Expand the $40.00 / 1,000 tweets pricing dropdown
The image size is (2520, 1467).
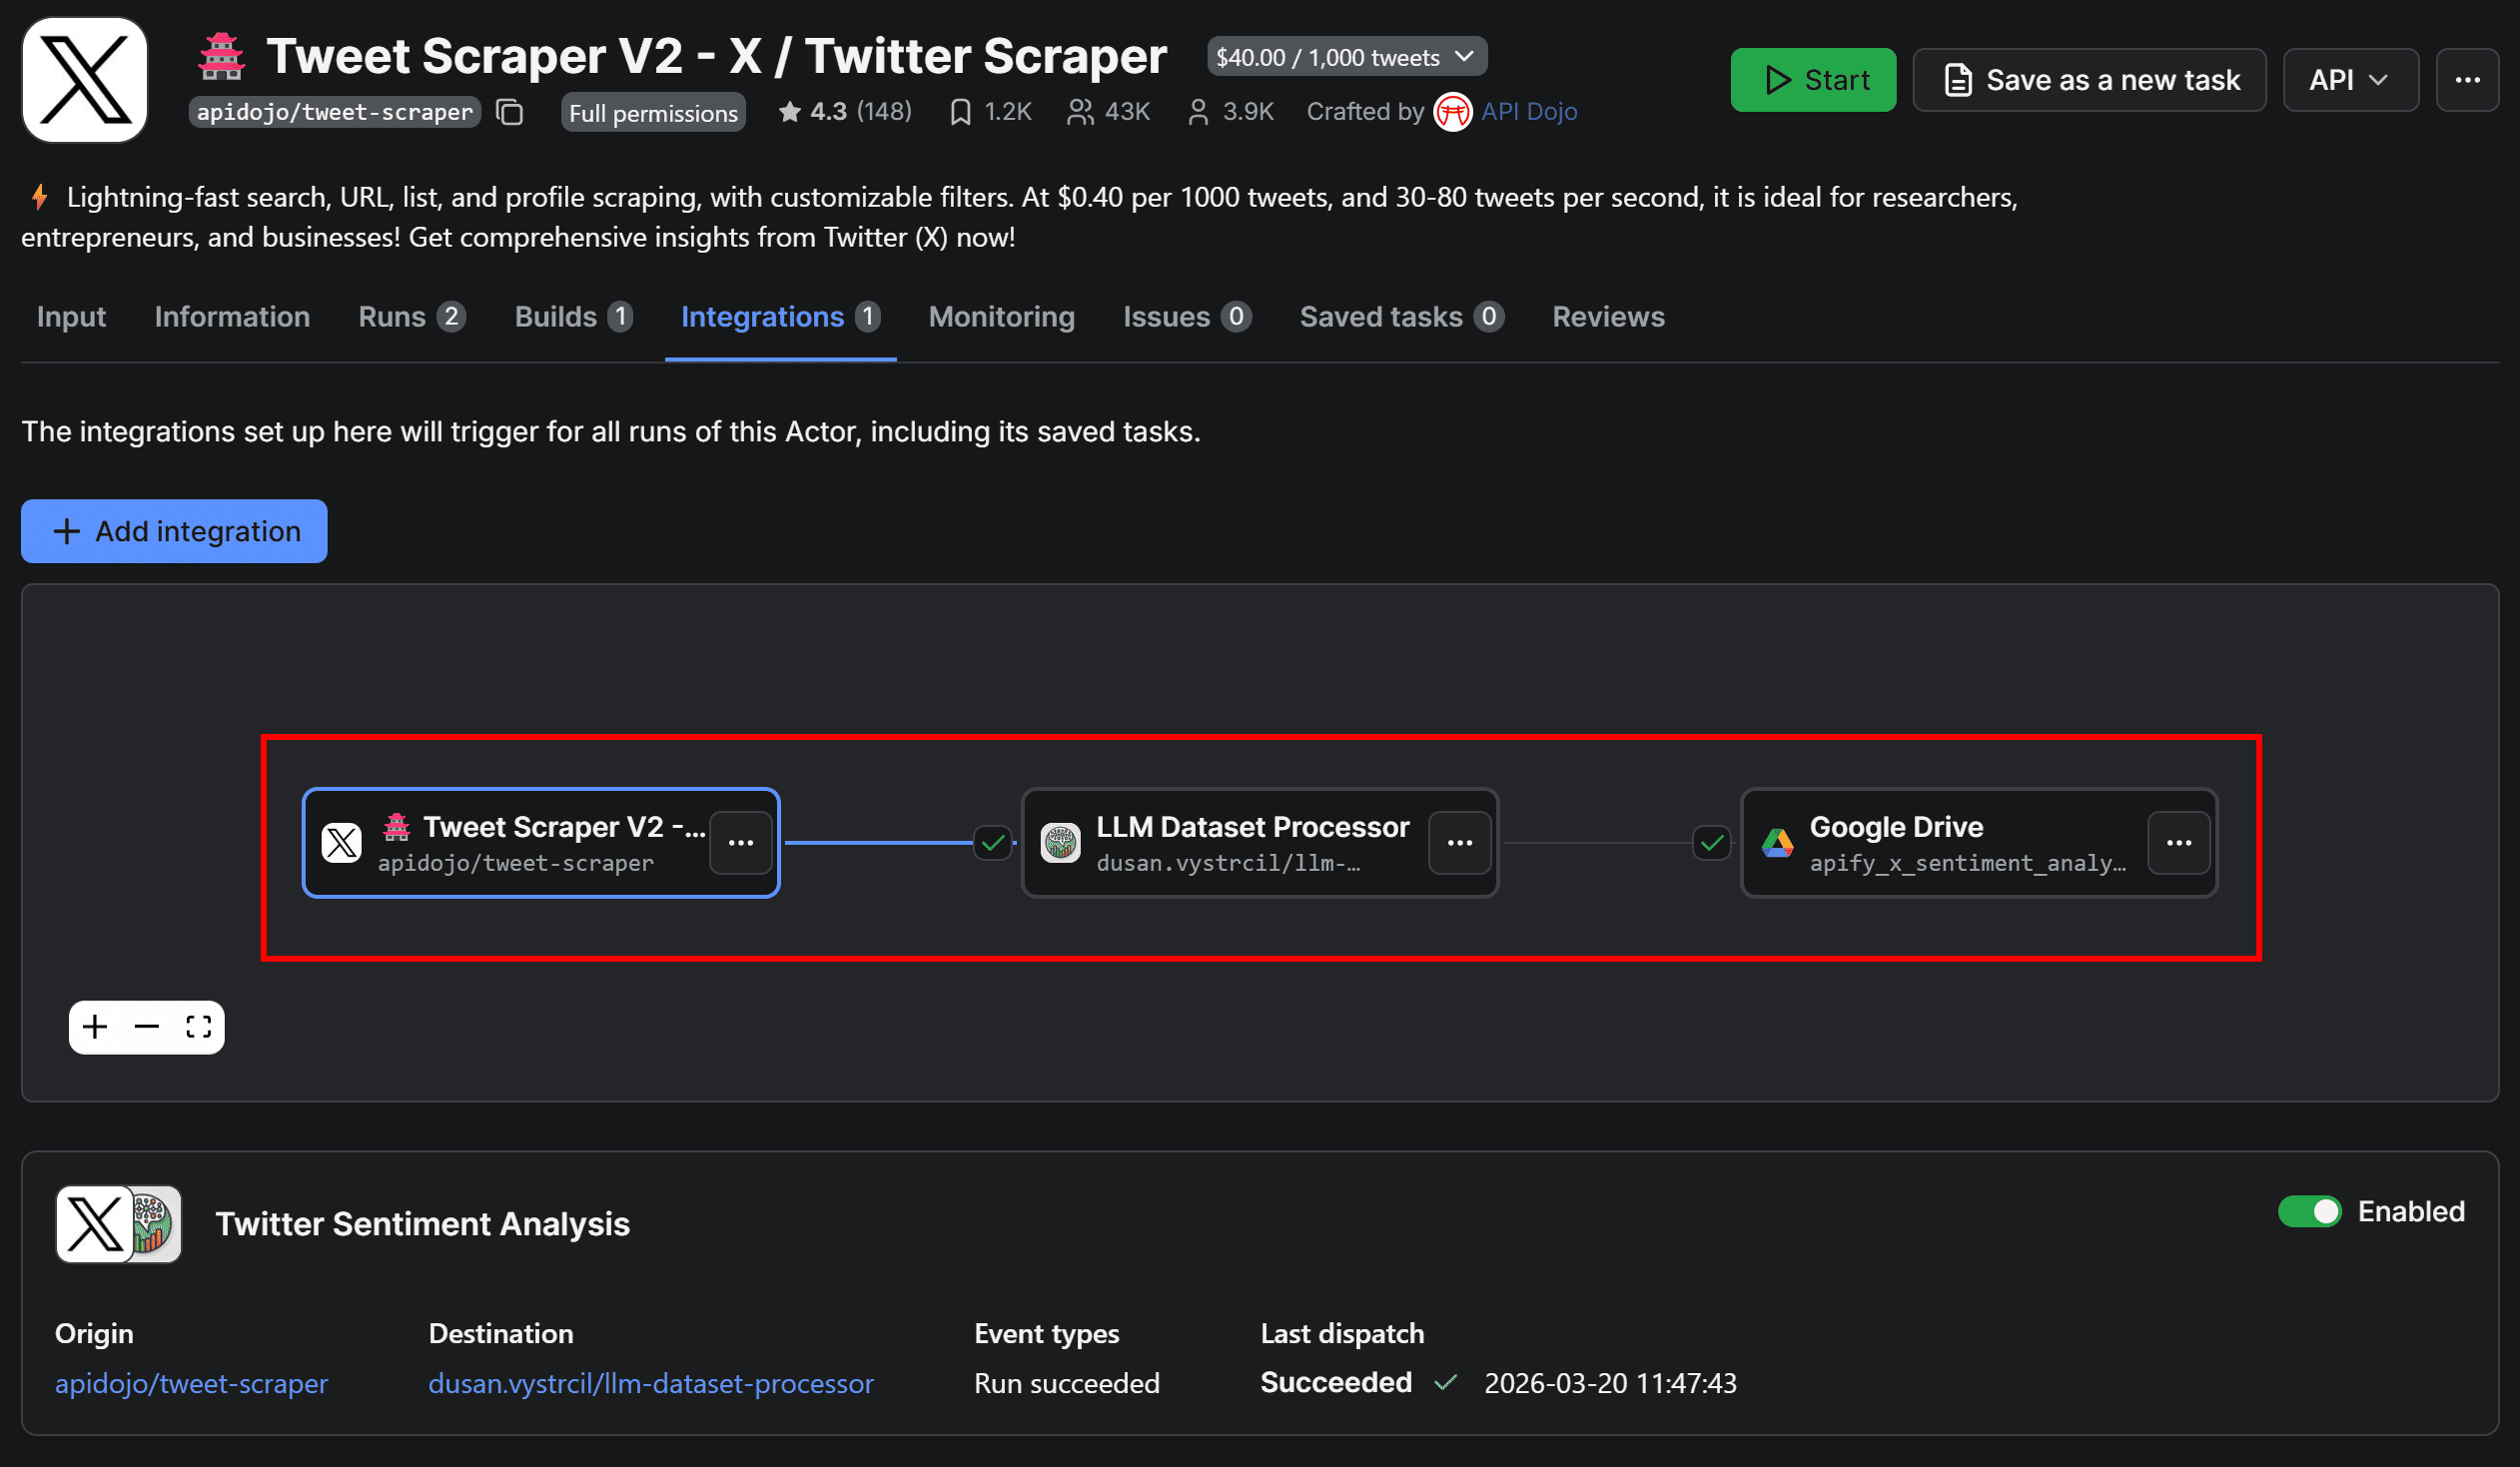[1346, 57]
